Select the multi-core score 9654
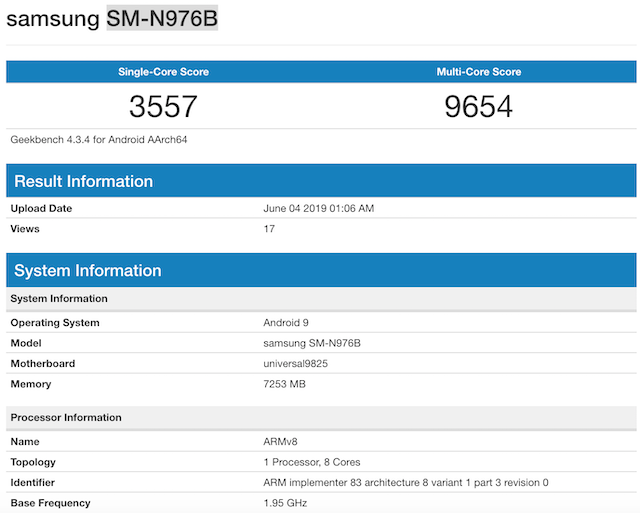 pyautogui.click(x=478, y=107)
